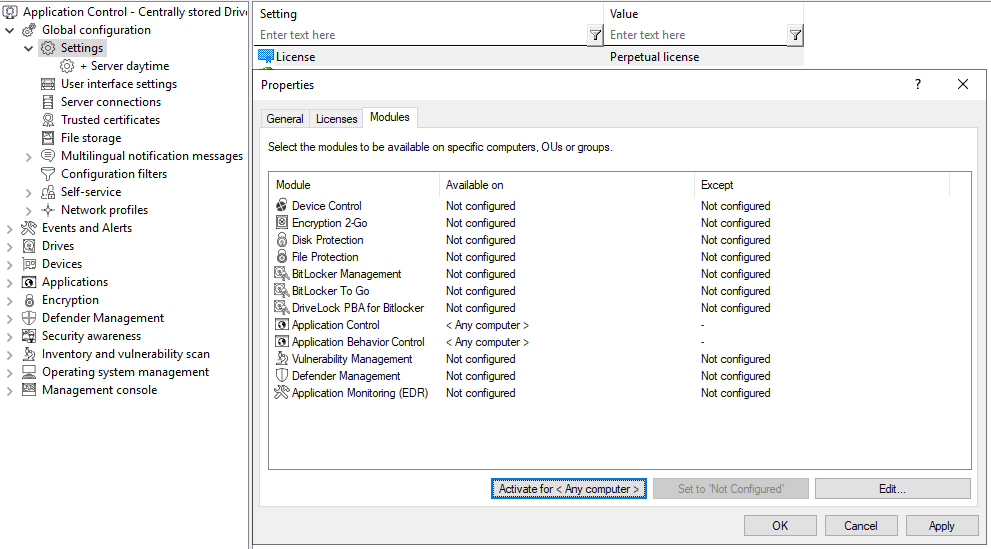Expand the Multilingual notification messages node
The height and width of the screenshot is (549, 991).
coord(29,156)
